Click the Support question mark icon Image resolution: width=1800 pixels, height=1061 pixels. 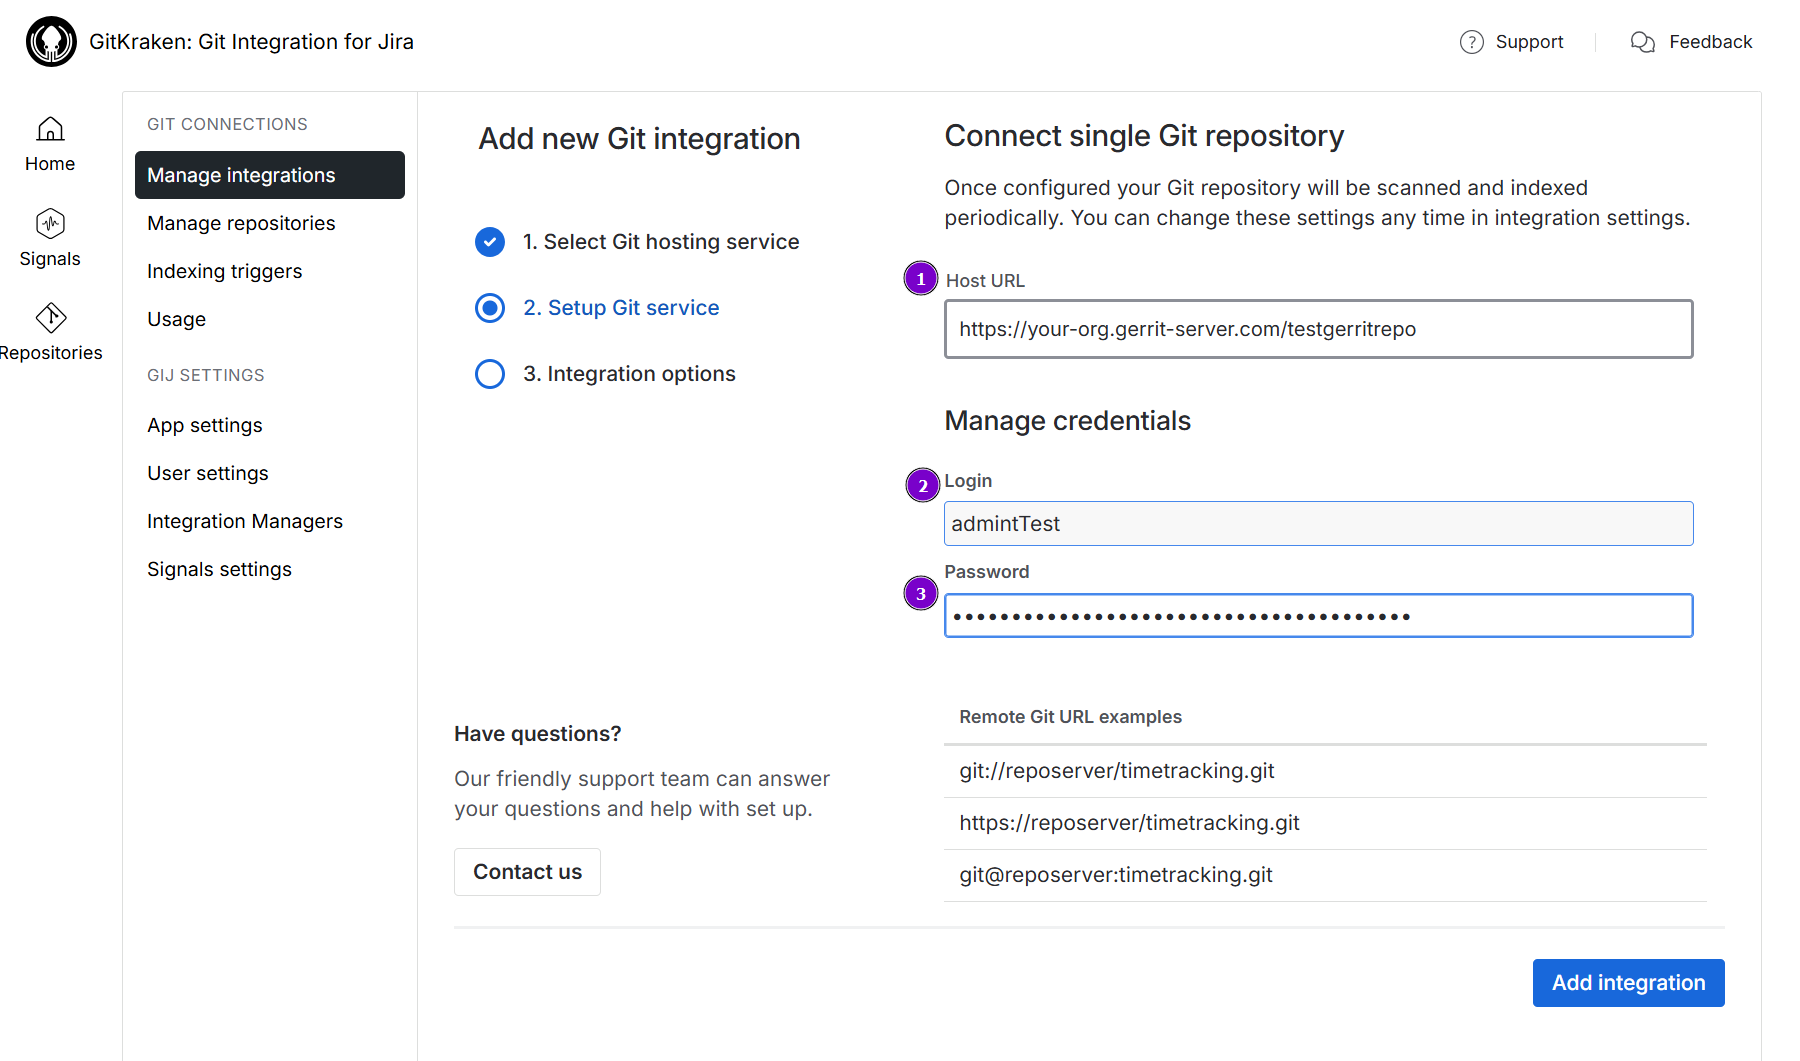point(1471,42)
